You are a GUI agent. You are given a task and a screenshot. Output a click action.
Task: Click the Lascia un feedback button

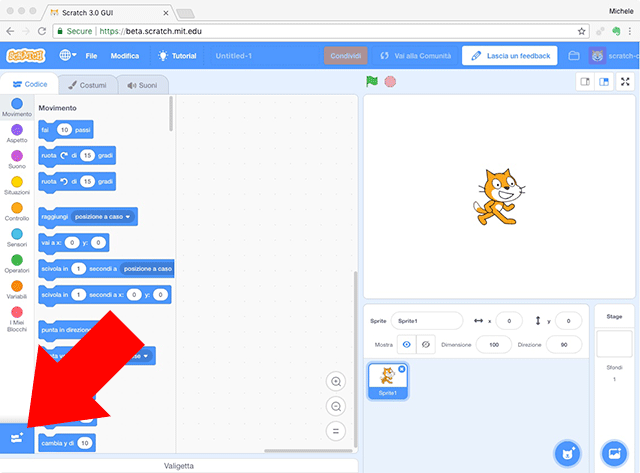509,56
